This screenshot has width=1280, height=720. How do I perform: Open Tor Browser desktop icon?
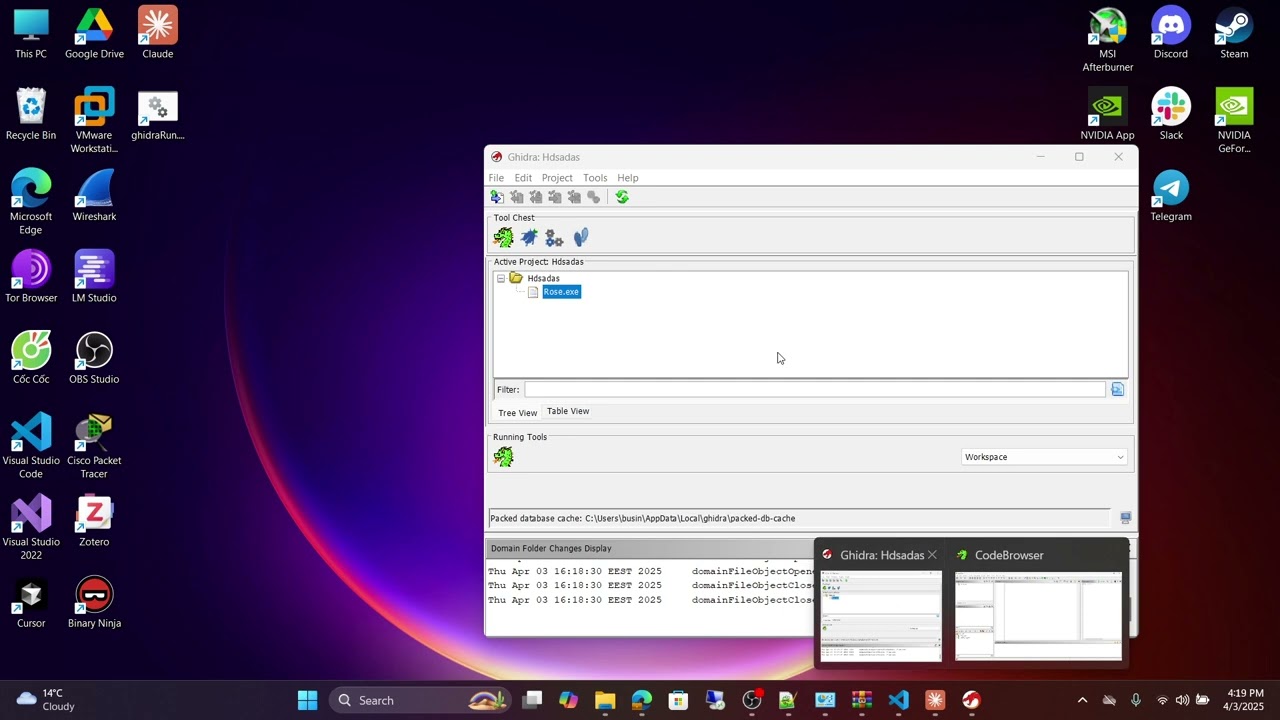tap(31, 278)
